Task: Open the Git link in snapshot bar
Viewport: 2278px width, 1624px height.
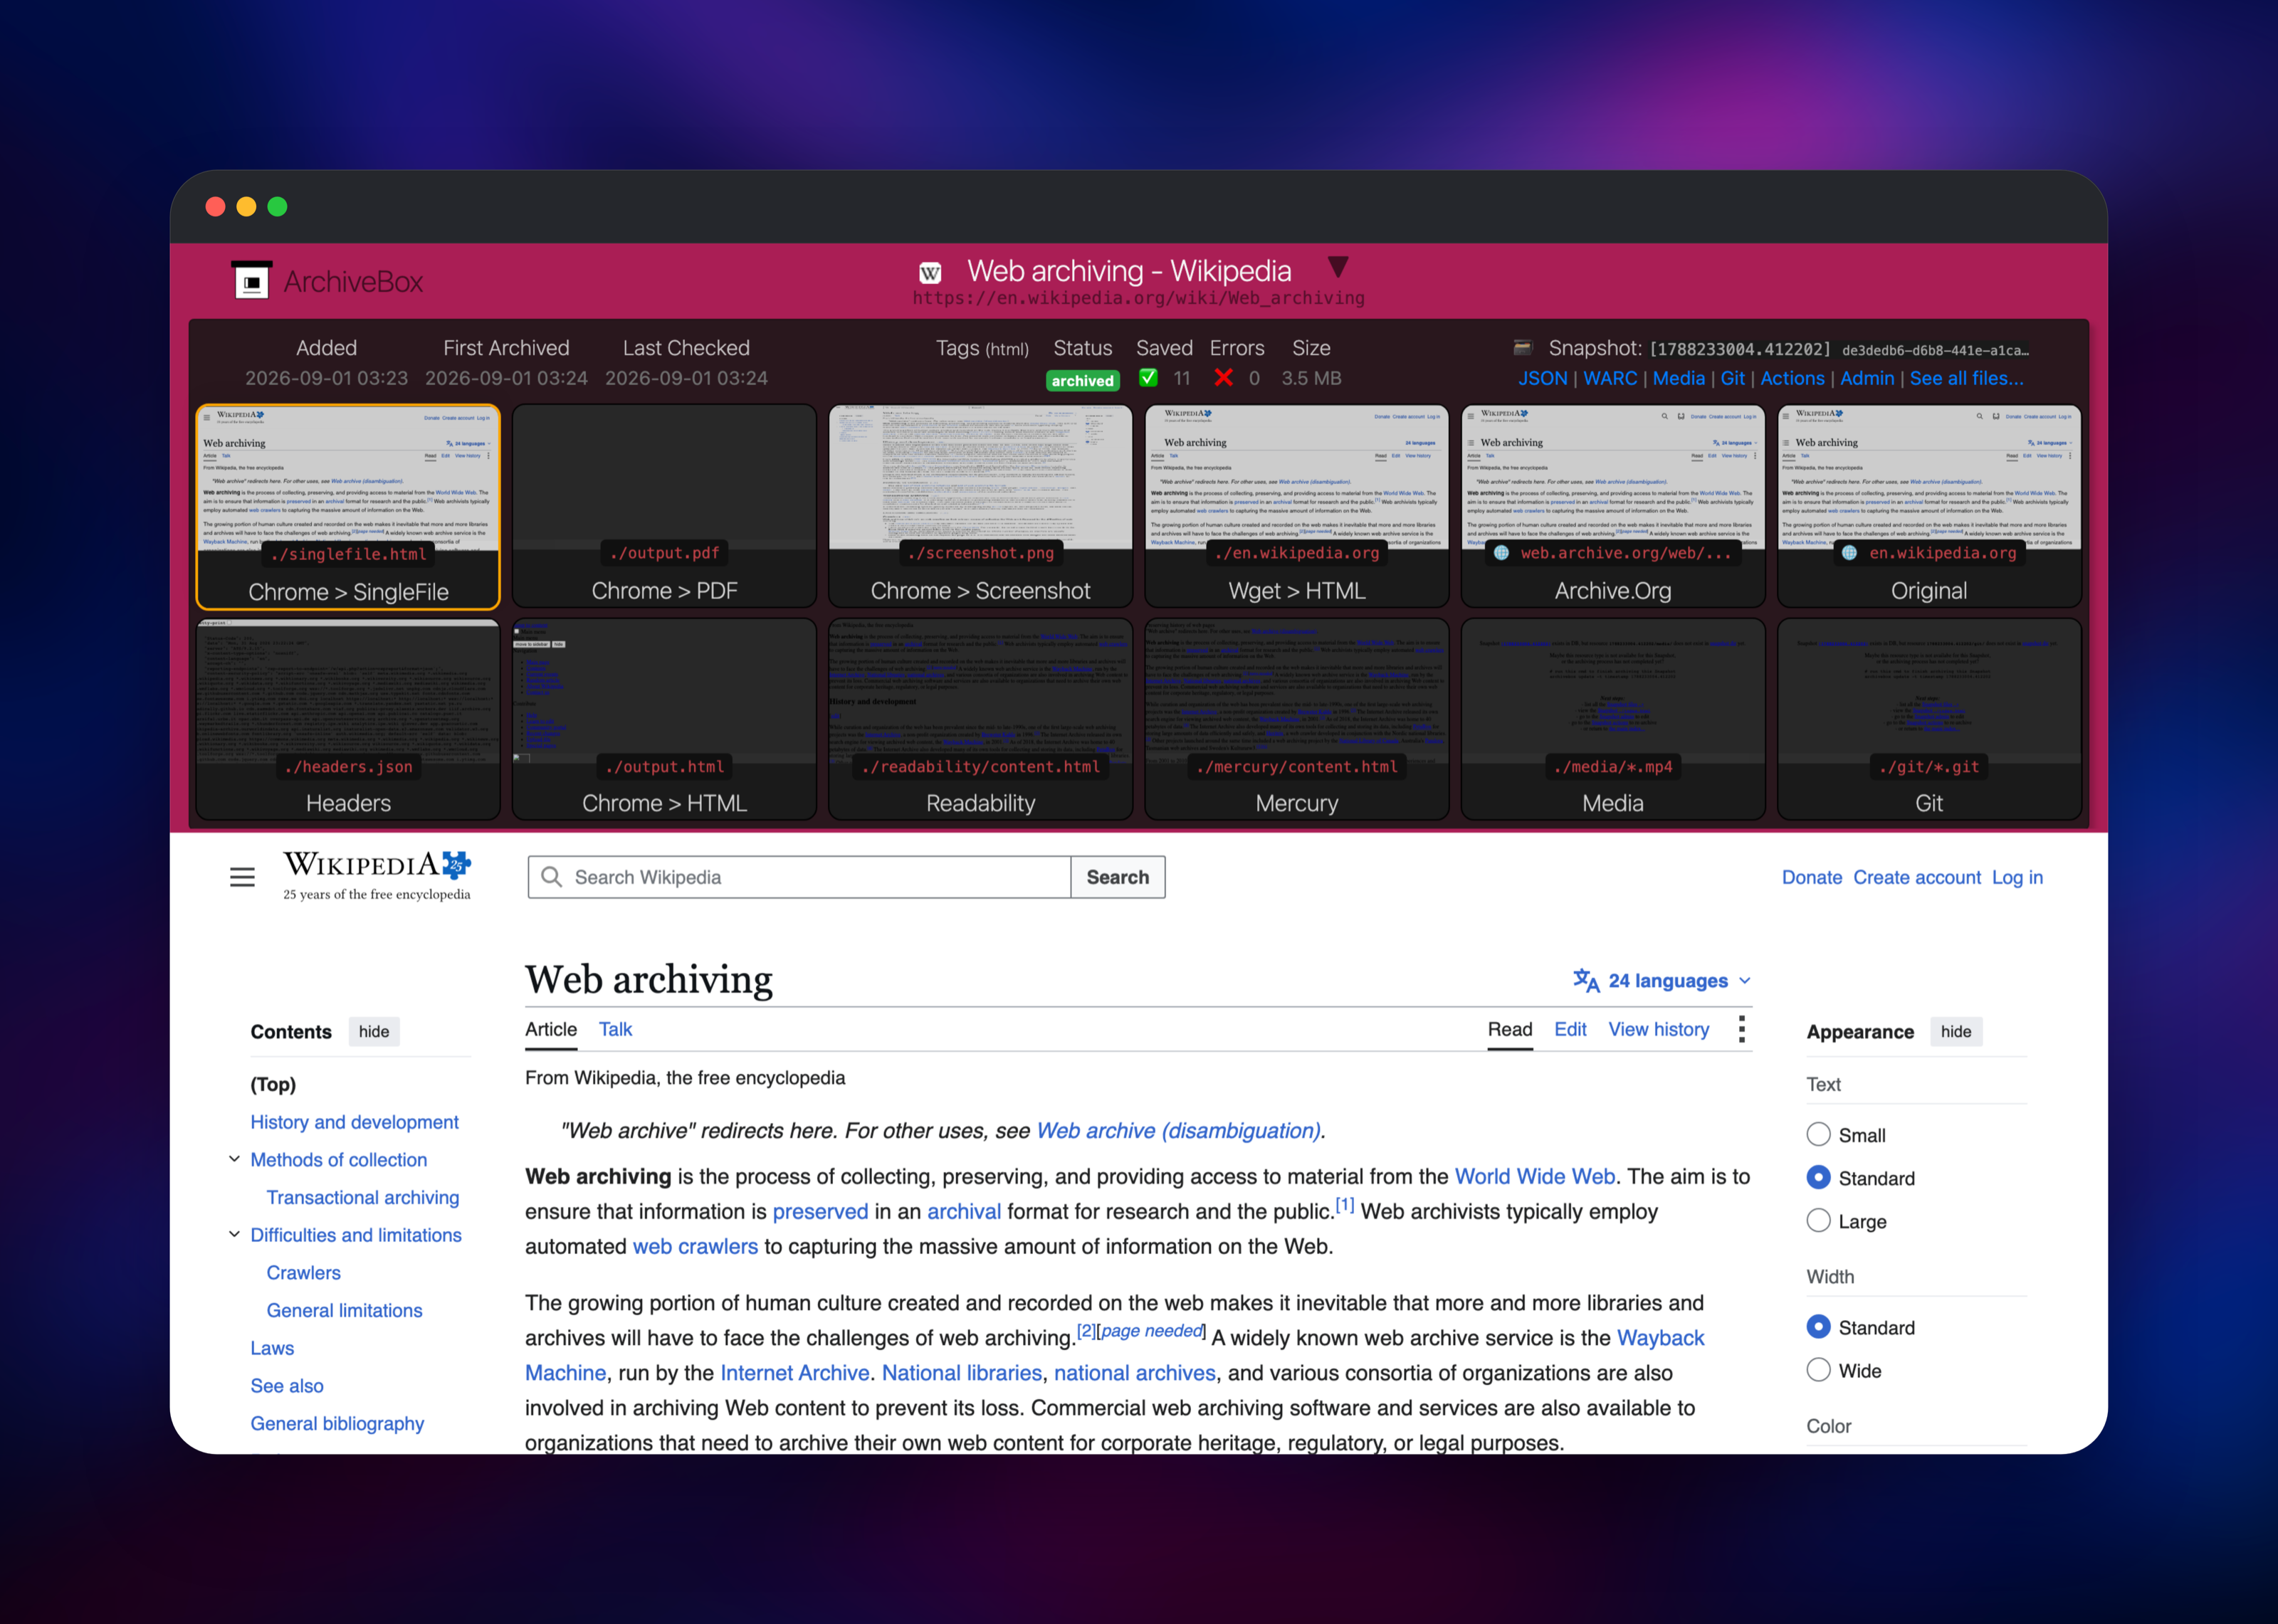Action: pos(1732,378)
